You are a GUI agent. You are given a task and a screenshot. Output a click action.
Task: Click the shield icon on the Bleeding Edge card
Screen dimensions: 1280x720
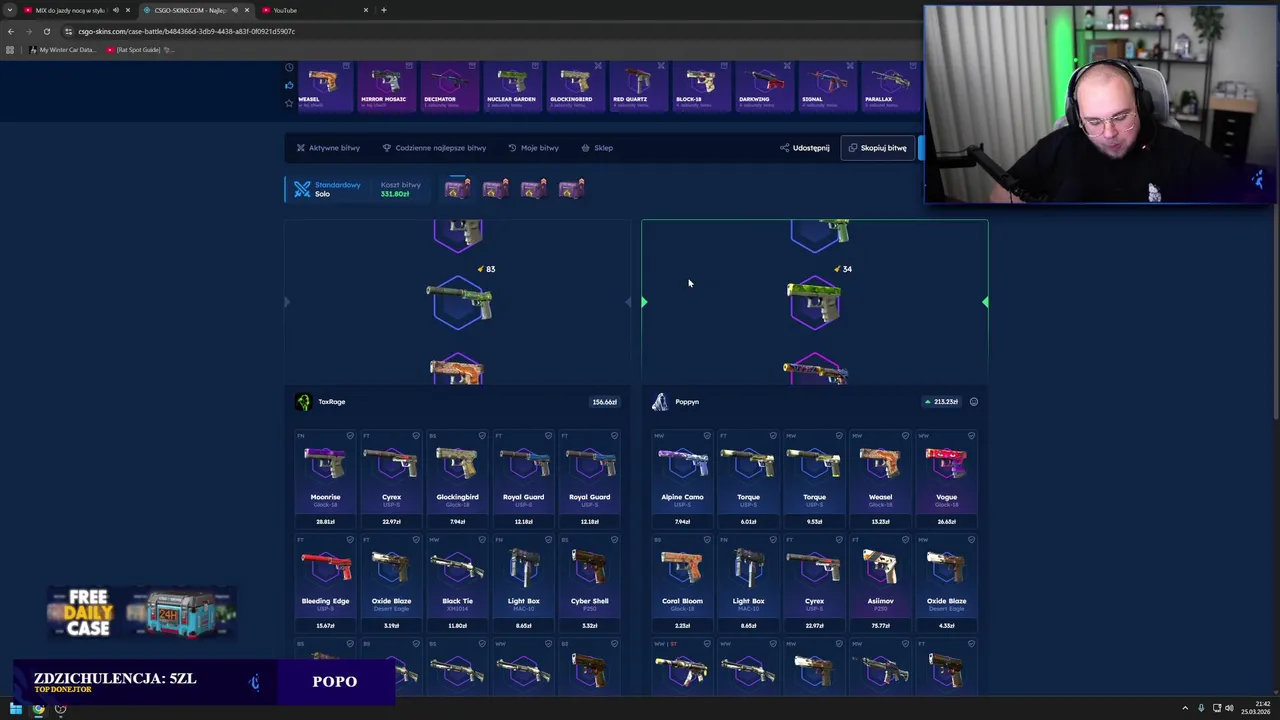(x=350, y=540)
